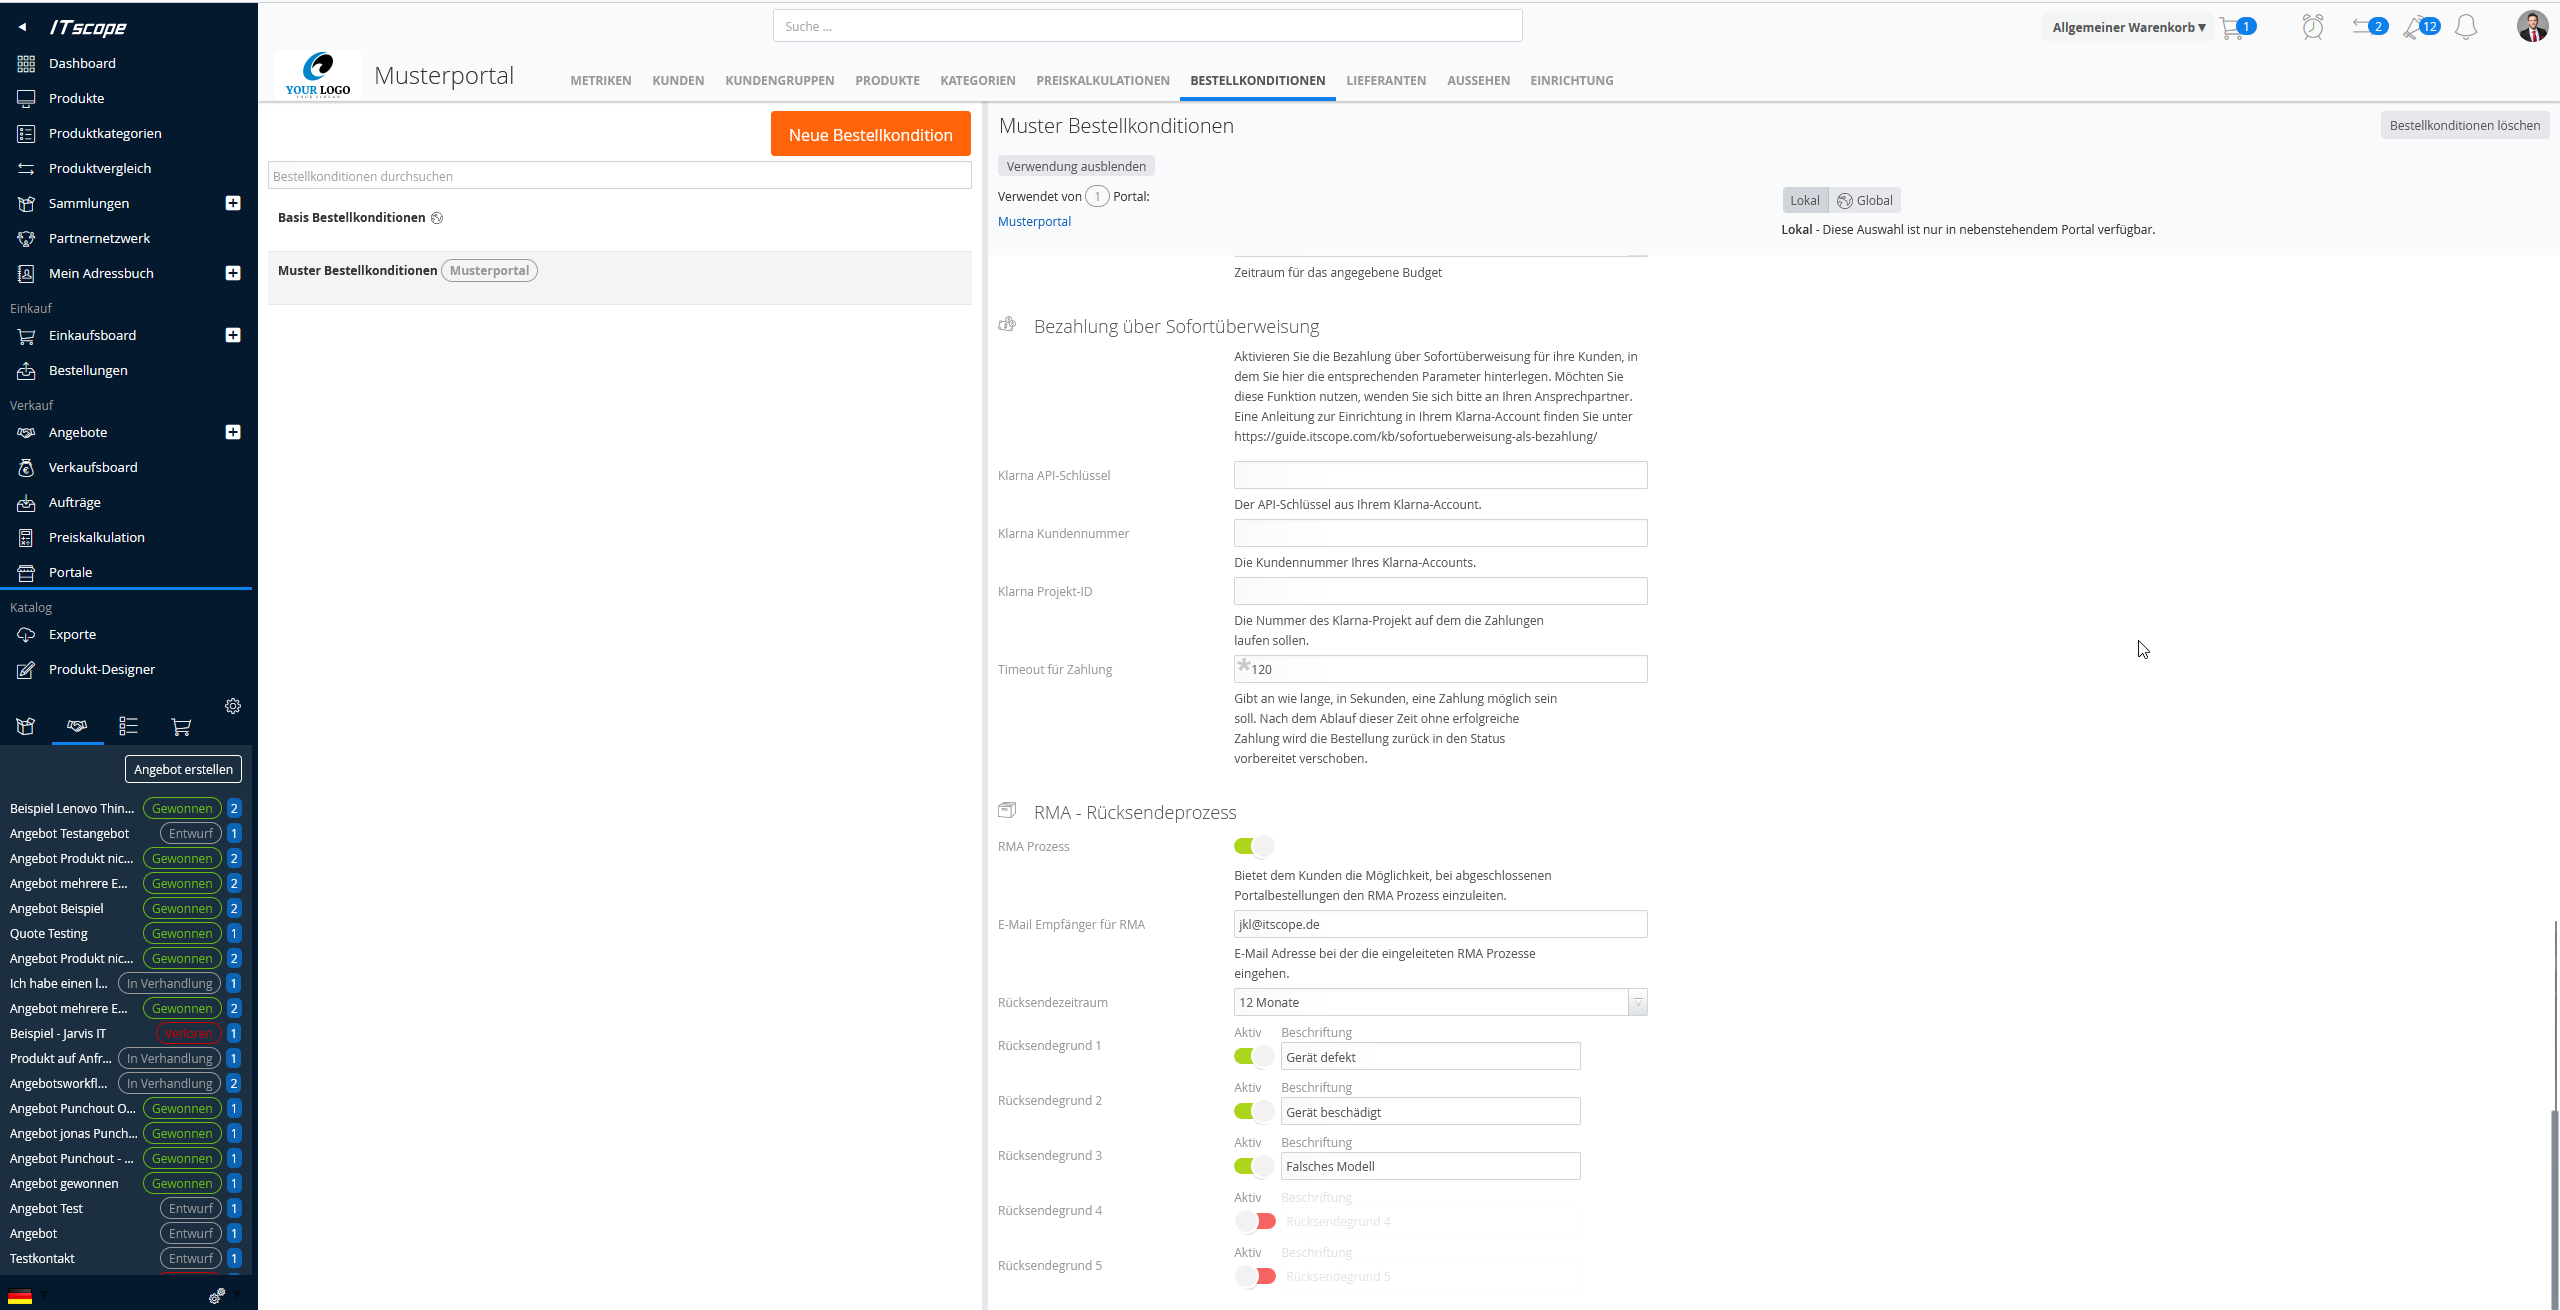This screenshot has height=1310, width=2560.
Task: Expand Sammlungen with plus button
Action: [x=233, y=203]
